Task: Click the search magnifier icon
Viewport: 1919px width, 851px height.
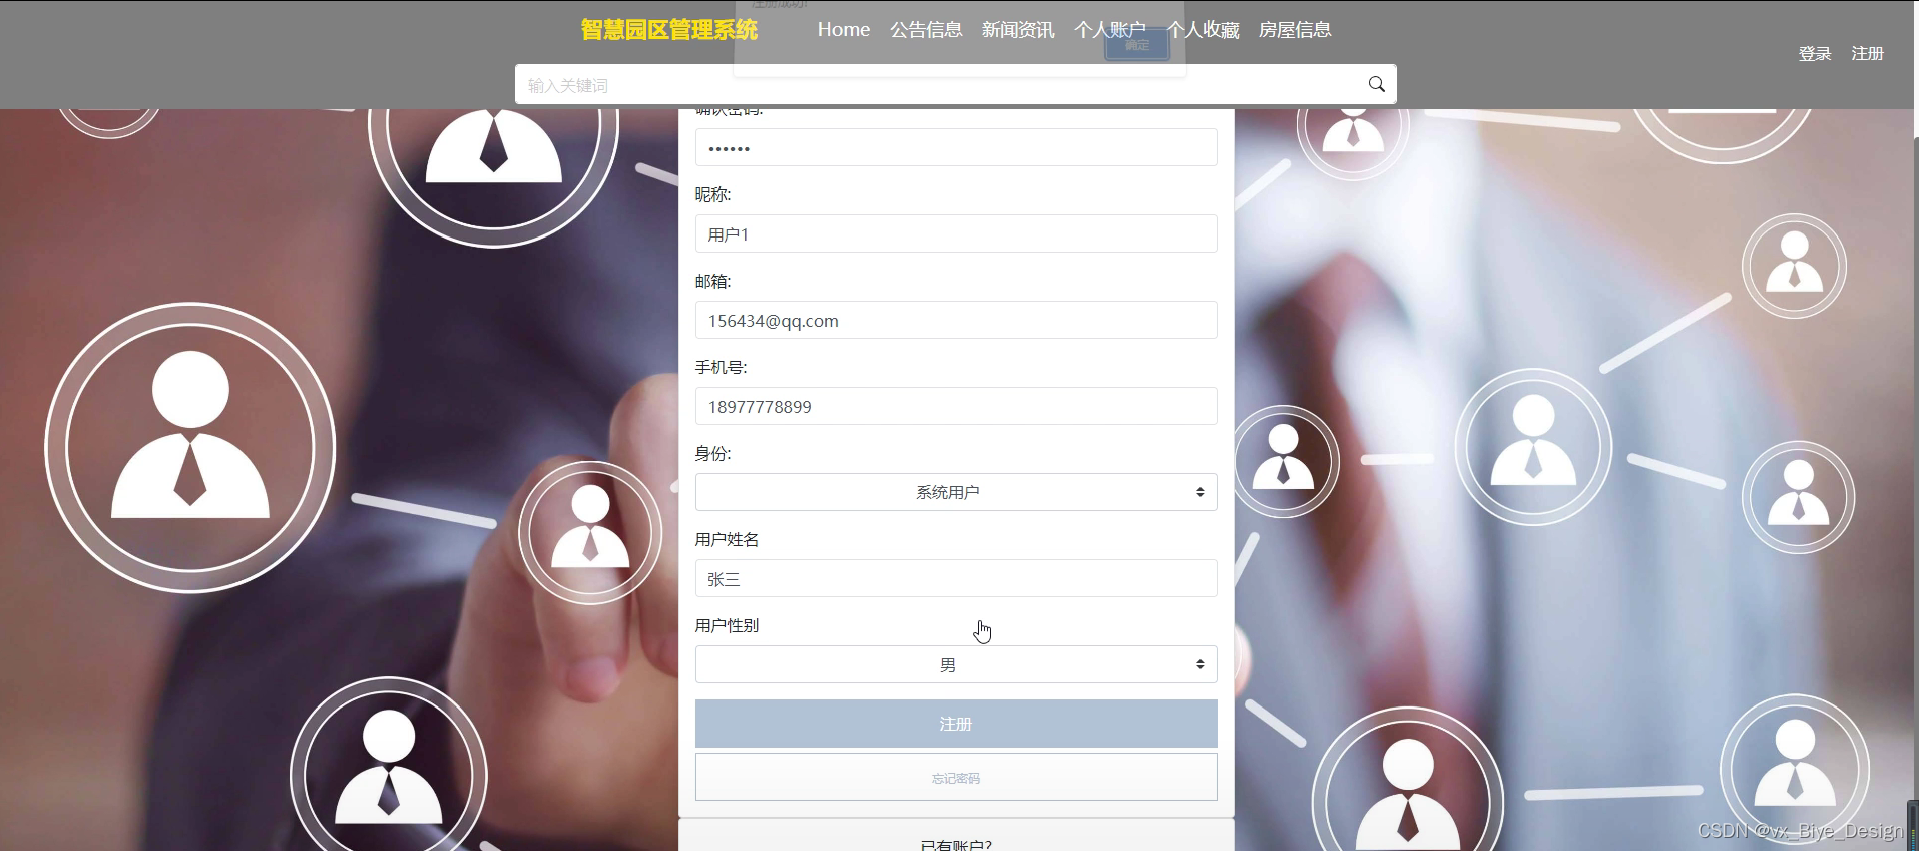Action: 1376,84
